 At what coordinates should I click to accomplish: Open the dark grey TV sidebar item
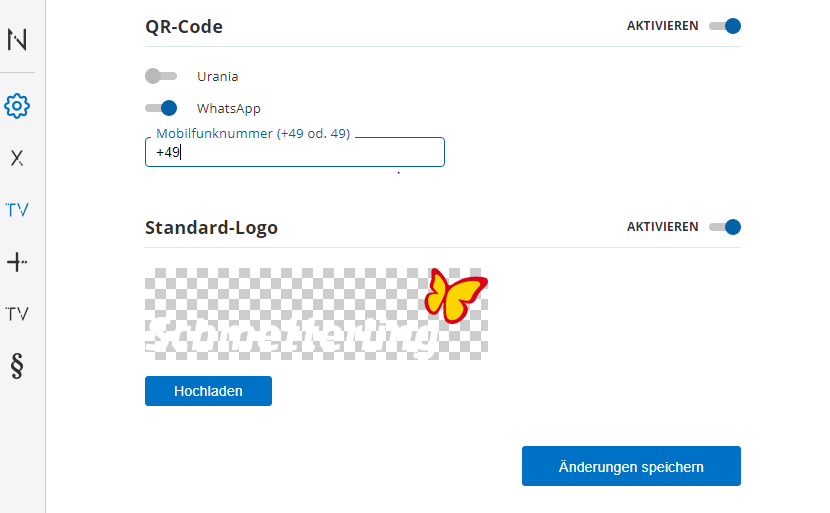(17, 314)
